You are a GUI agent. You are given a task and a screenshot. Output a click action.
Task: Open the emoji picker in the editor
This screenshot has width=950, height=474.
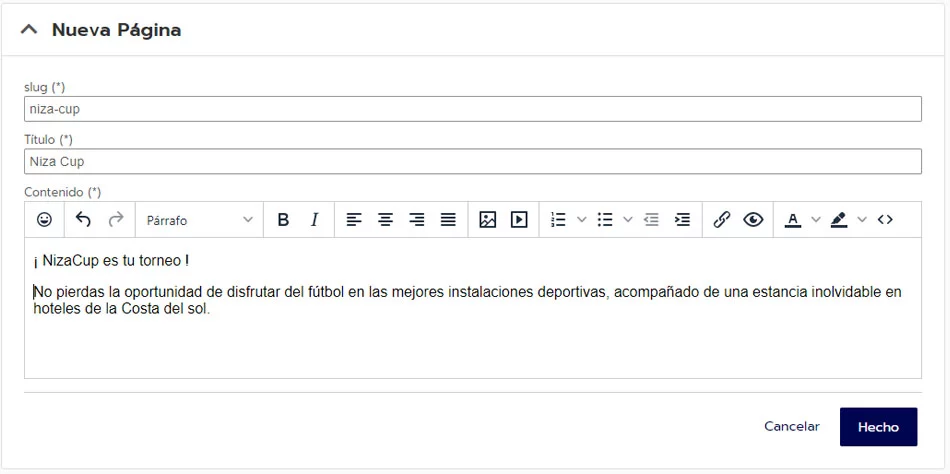click(x=44, y=220)
